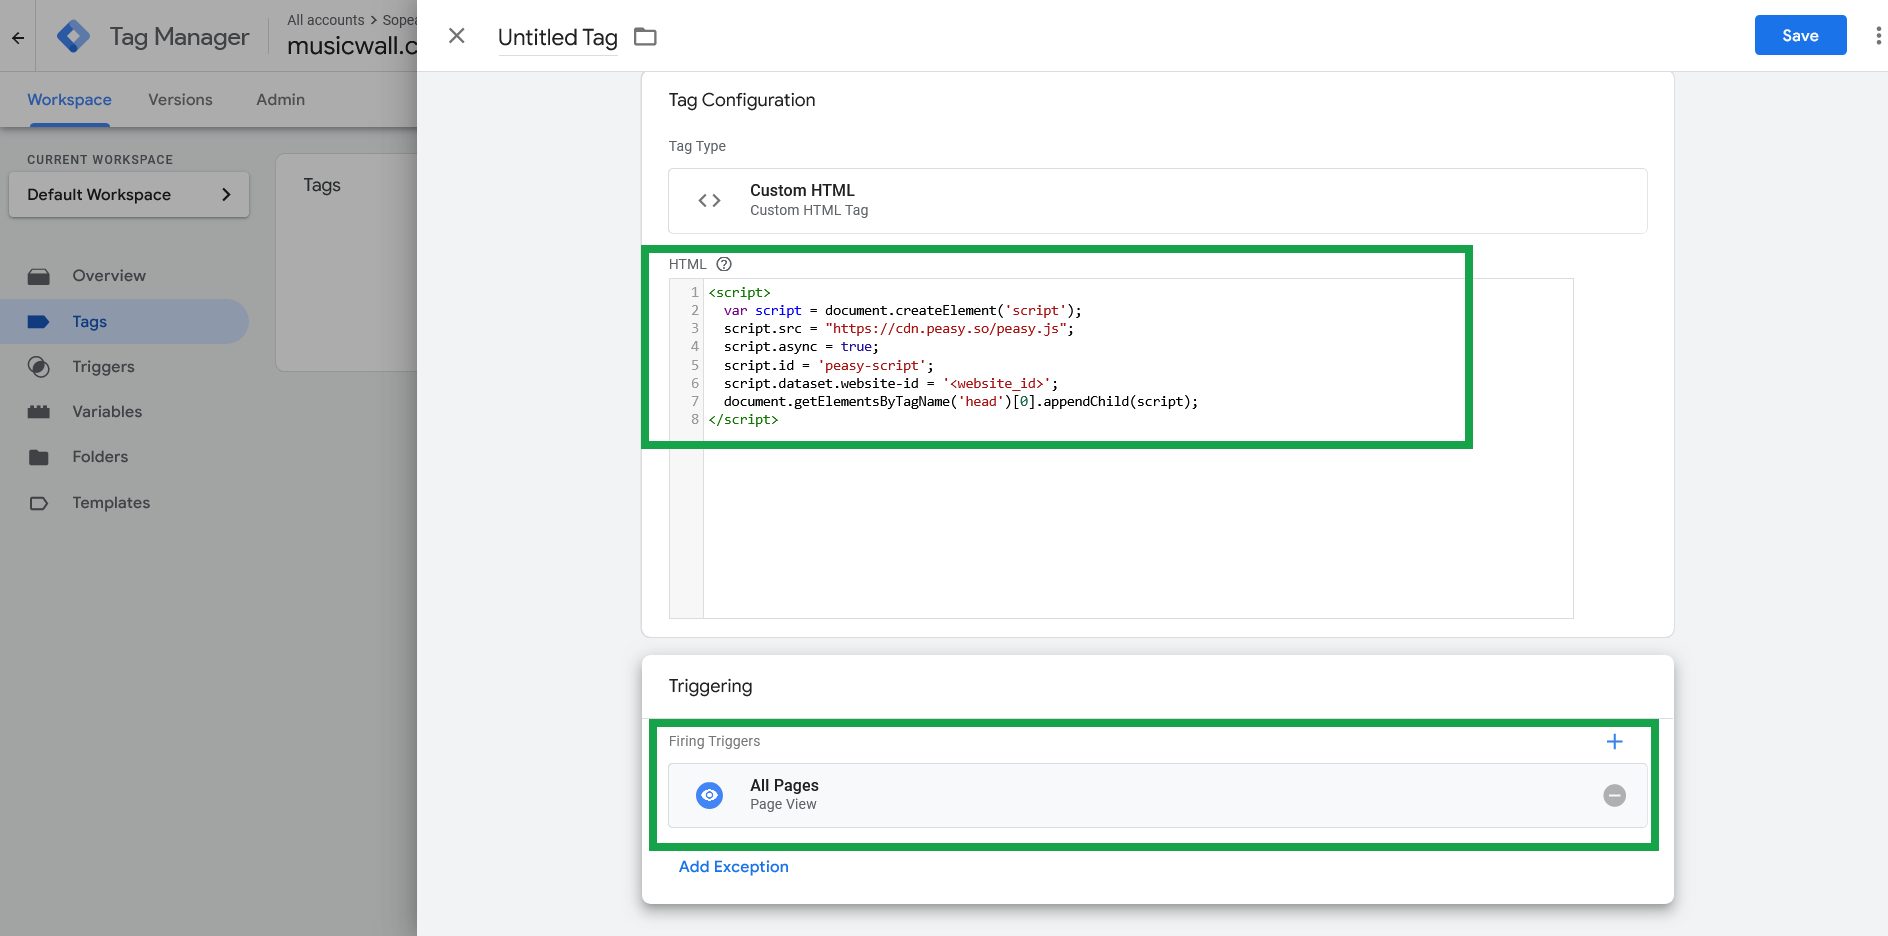The height and width of the screenshot is (936, 1888).
Task: Rename the Untitled Tag title field
Action: [557, 37]
